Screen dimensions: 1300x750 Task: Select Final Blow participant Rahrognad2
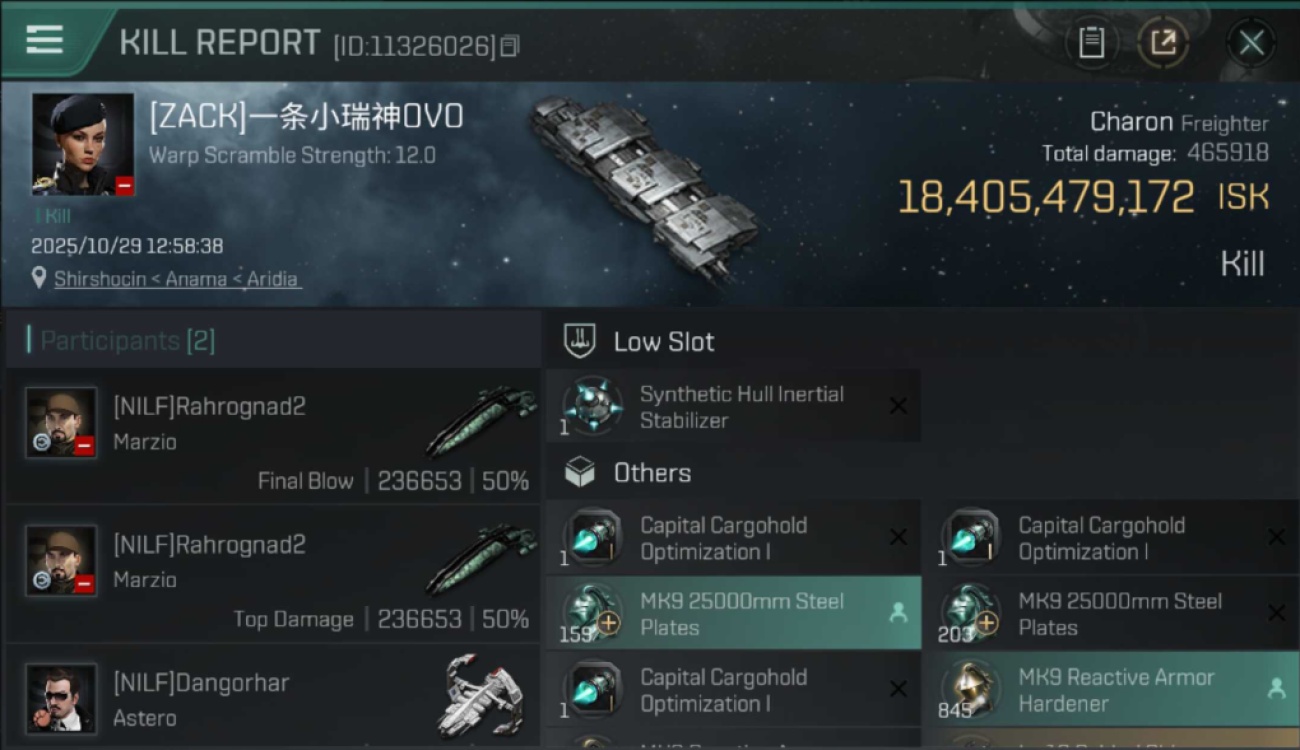tap(272, 435)
